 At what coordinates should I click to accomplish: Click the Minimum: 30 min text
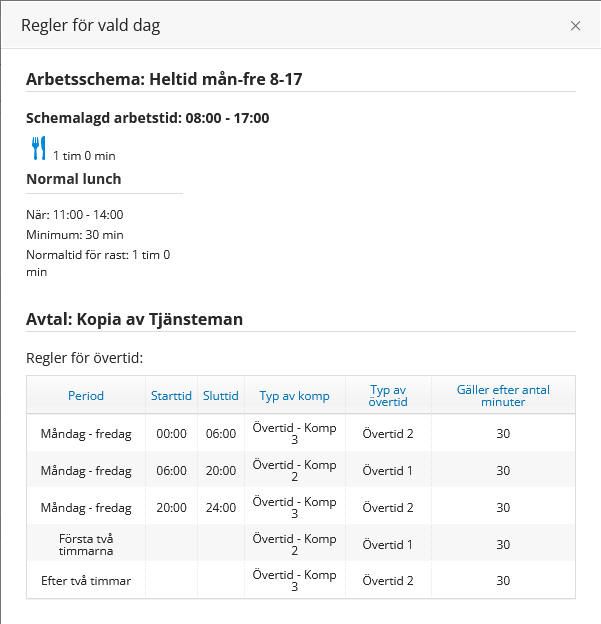(75, 234)
